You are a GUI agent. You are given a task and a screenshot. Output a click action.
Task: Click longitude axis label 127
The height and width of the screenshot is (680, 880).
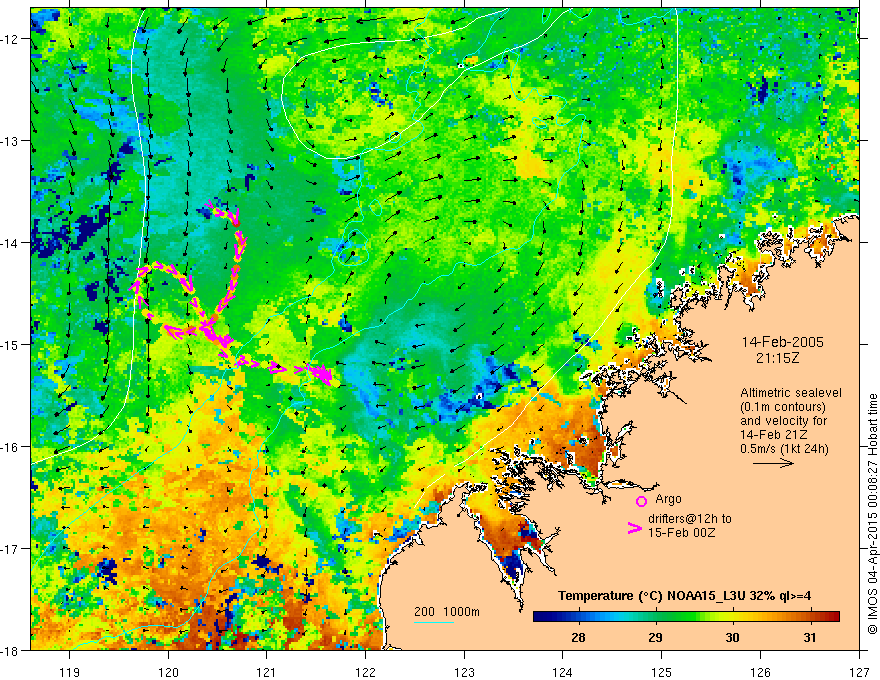[x=859, y=672]
